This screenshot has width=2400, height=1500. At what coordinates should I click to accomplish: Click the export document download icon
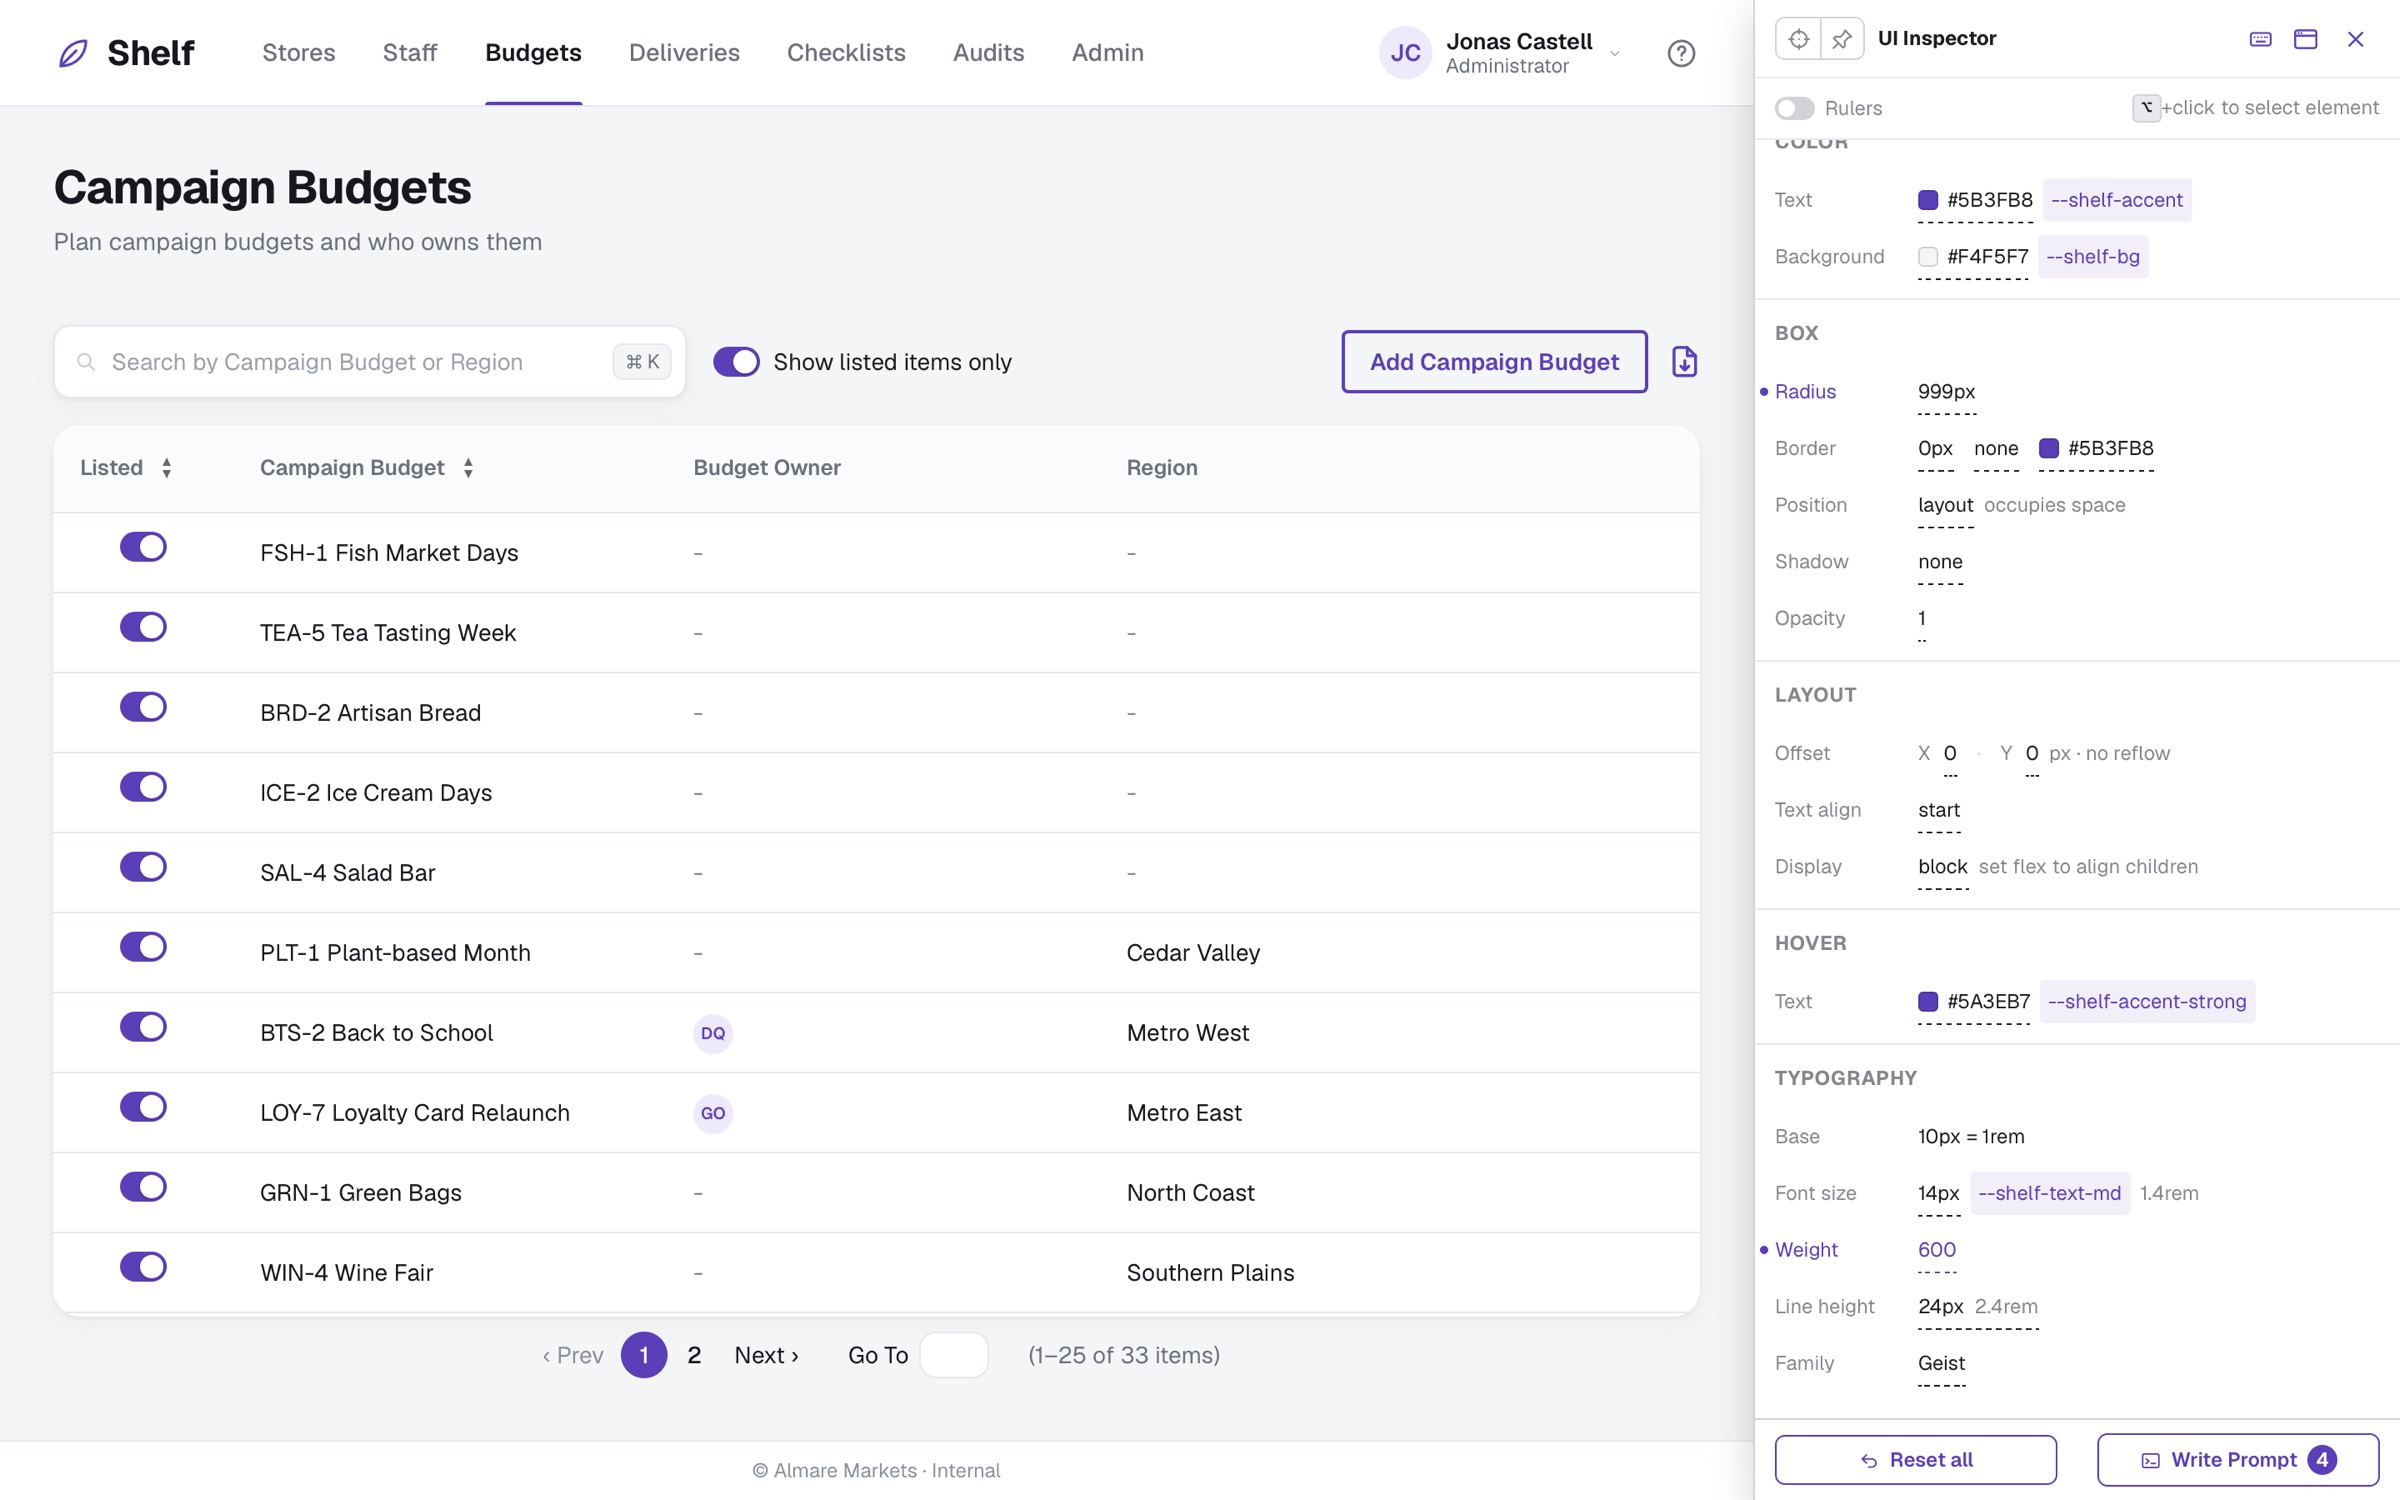(x=1685, y=361)
